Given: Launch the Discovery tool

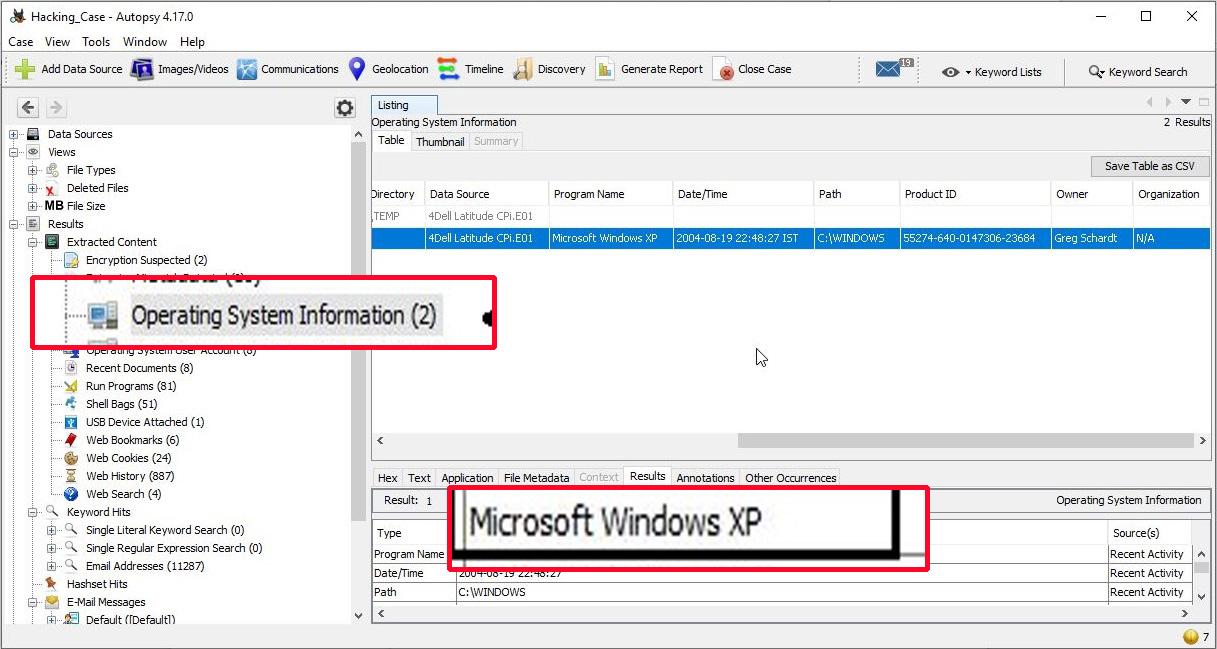Looking at the screenshot, I should click(x=522, y=69).
